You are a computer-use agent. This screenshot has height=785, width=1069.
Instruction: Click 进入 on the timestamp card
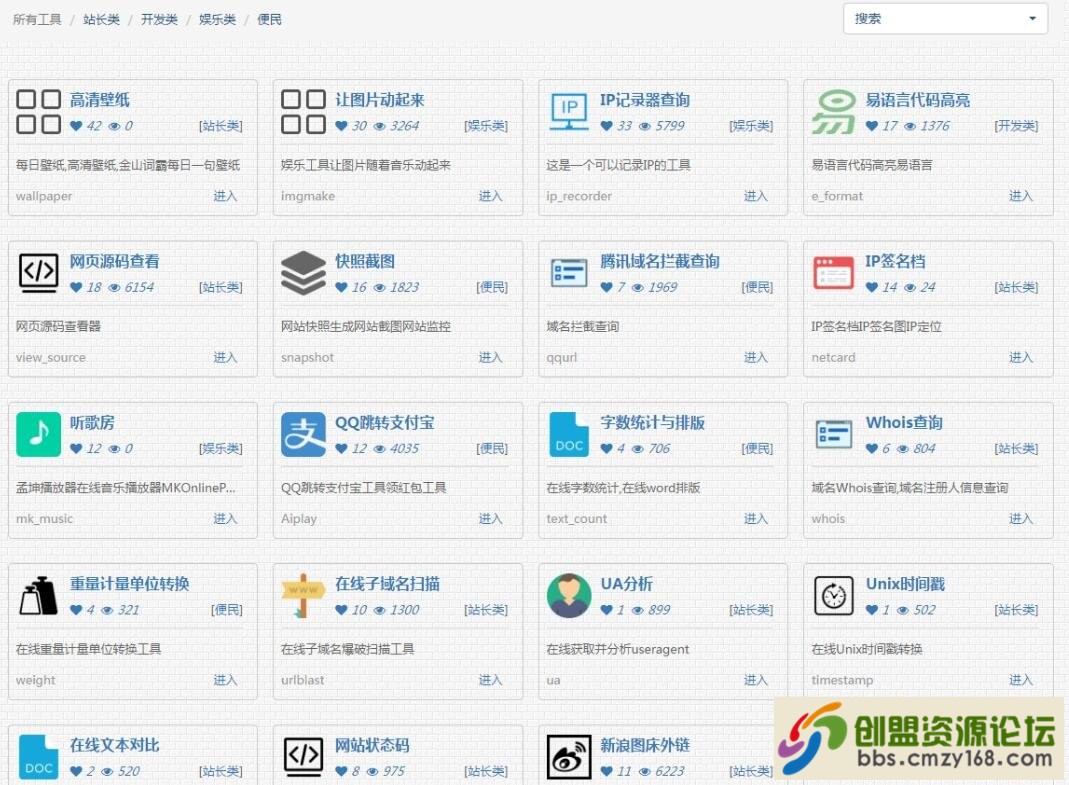1021,680
